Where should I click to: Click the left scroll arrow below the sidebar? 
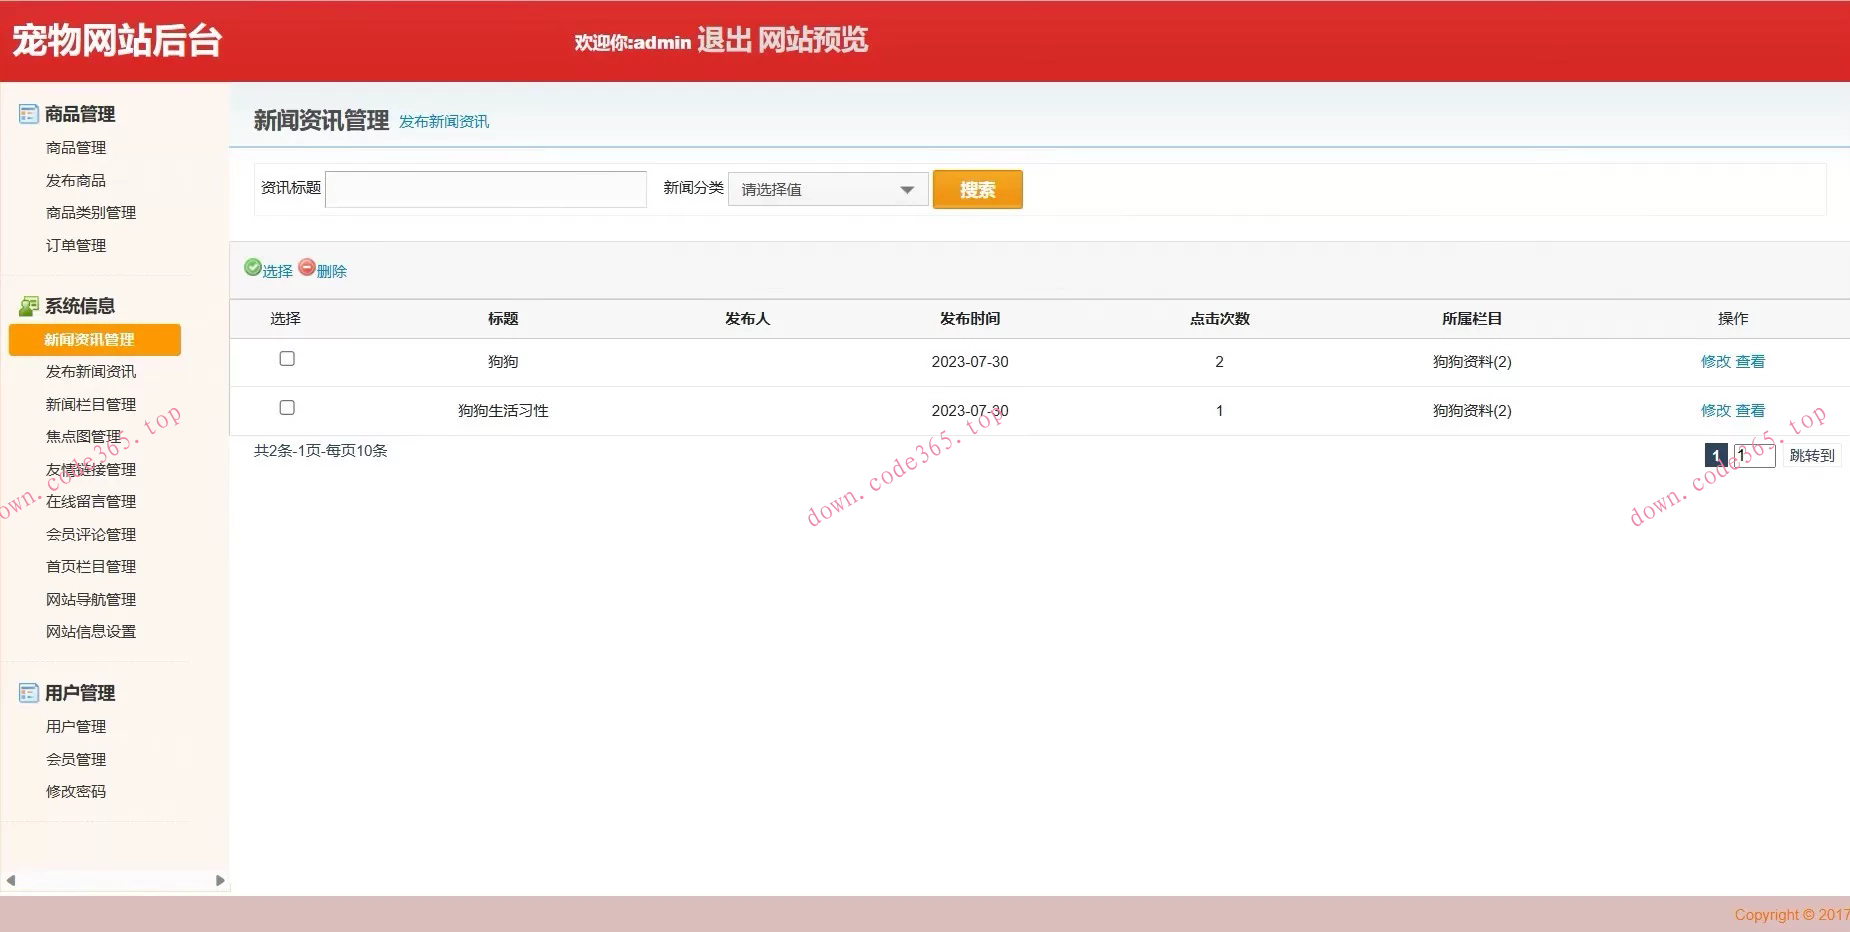click(11, 881)
